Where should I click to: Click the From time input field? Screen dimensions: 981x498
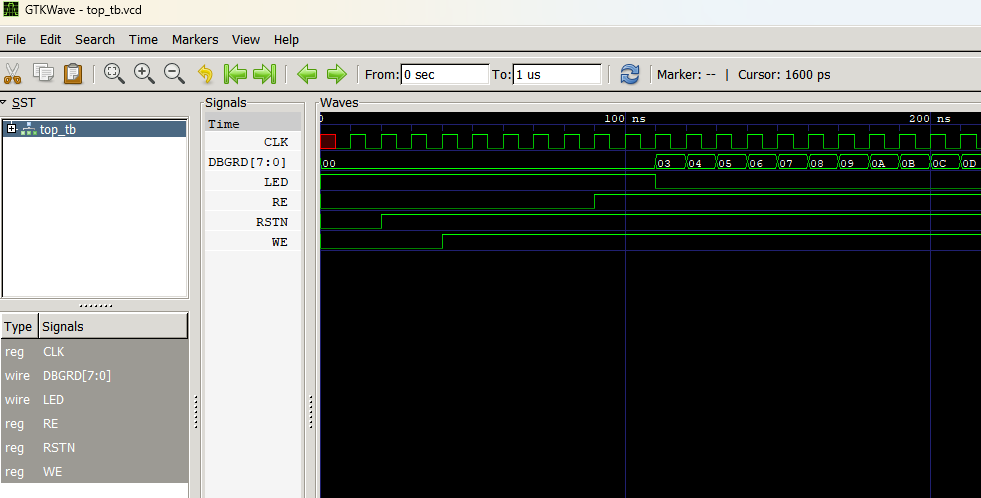coord(444,74)
